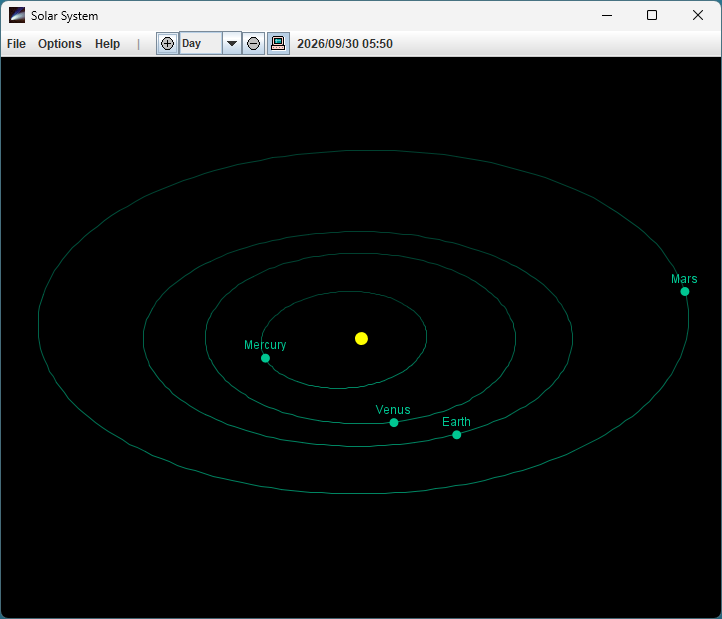Click the date 2026/09/30 05:50
Viewport: 722px width, 619px height.
(x=345, y=44)
